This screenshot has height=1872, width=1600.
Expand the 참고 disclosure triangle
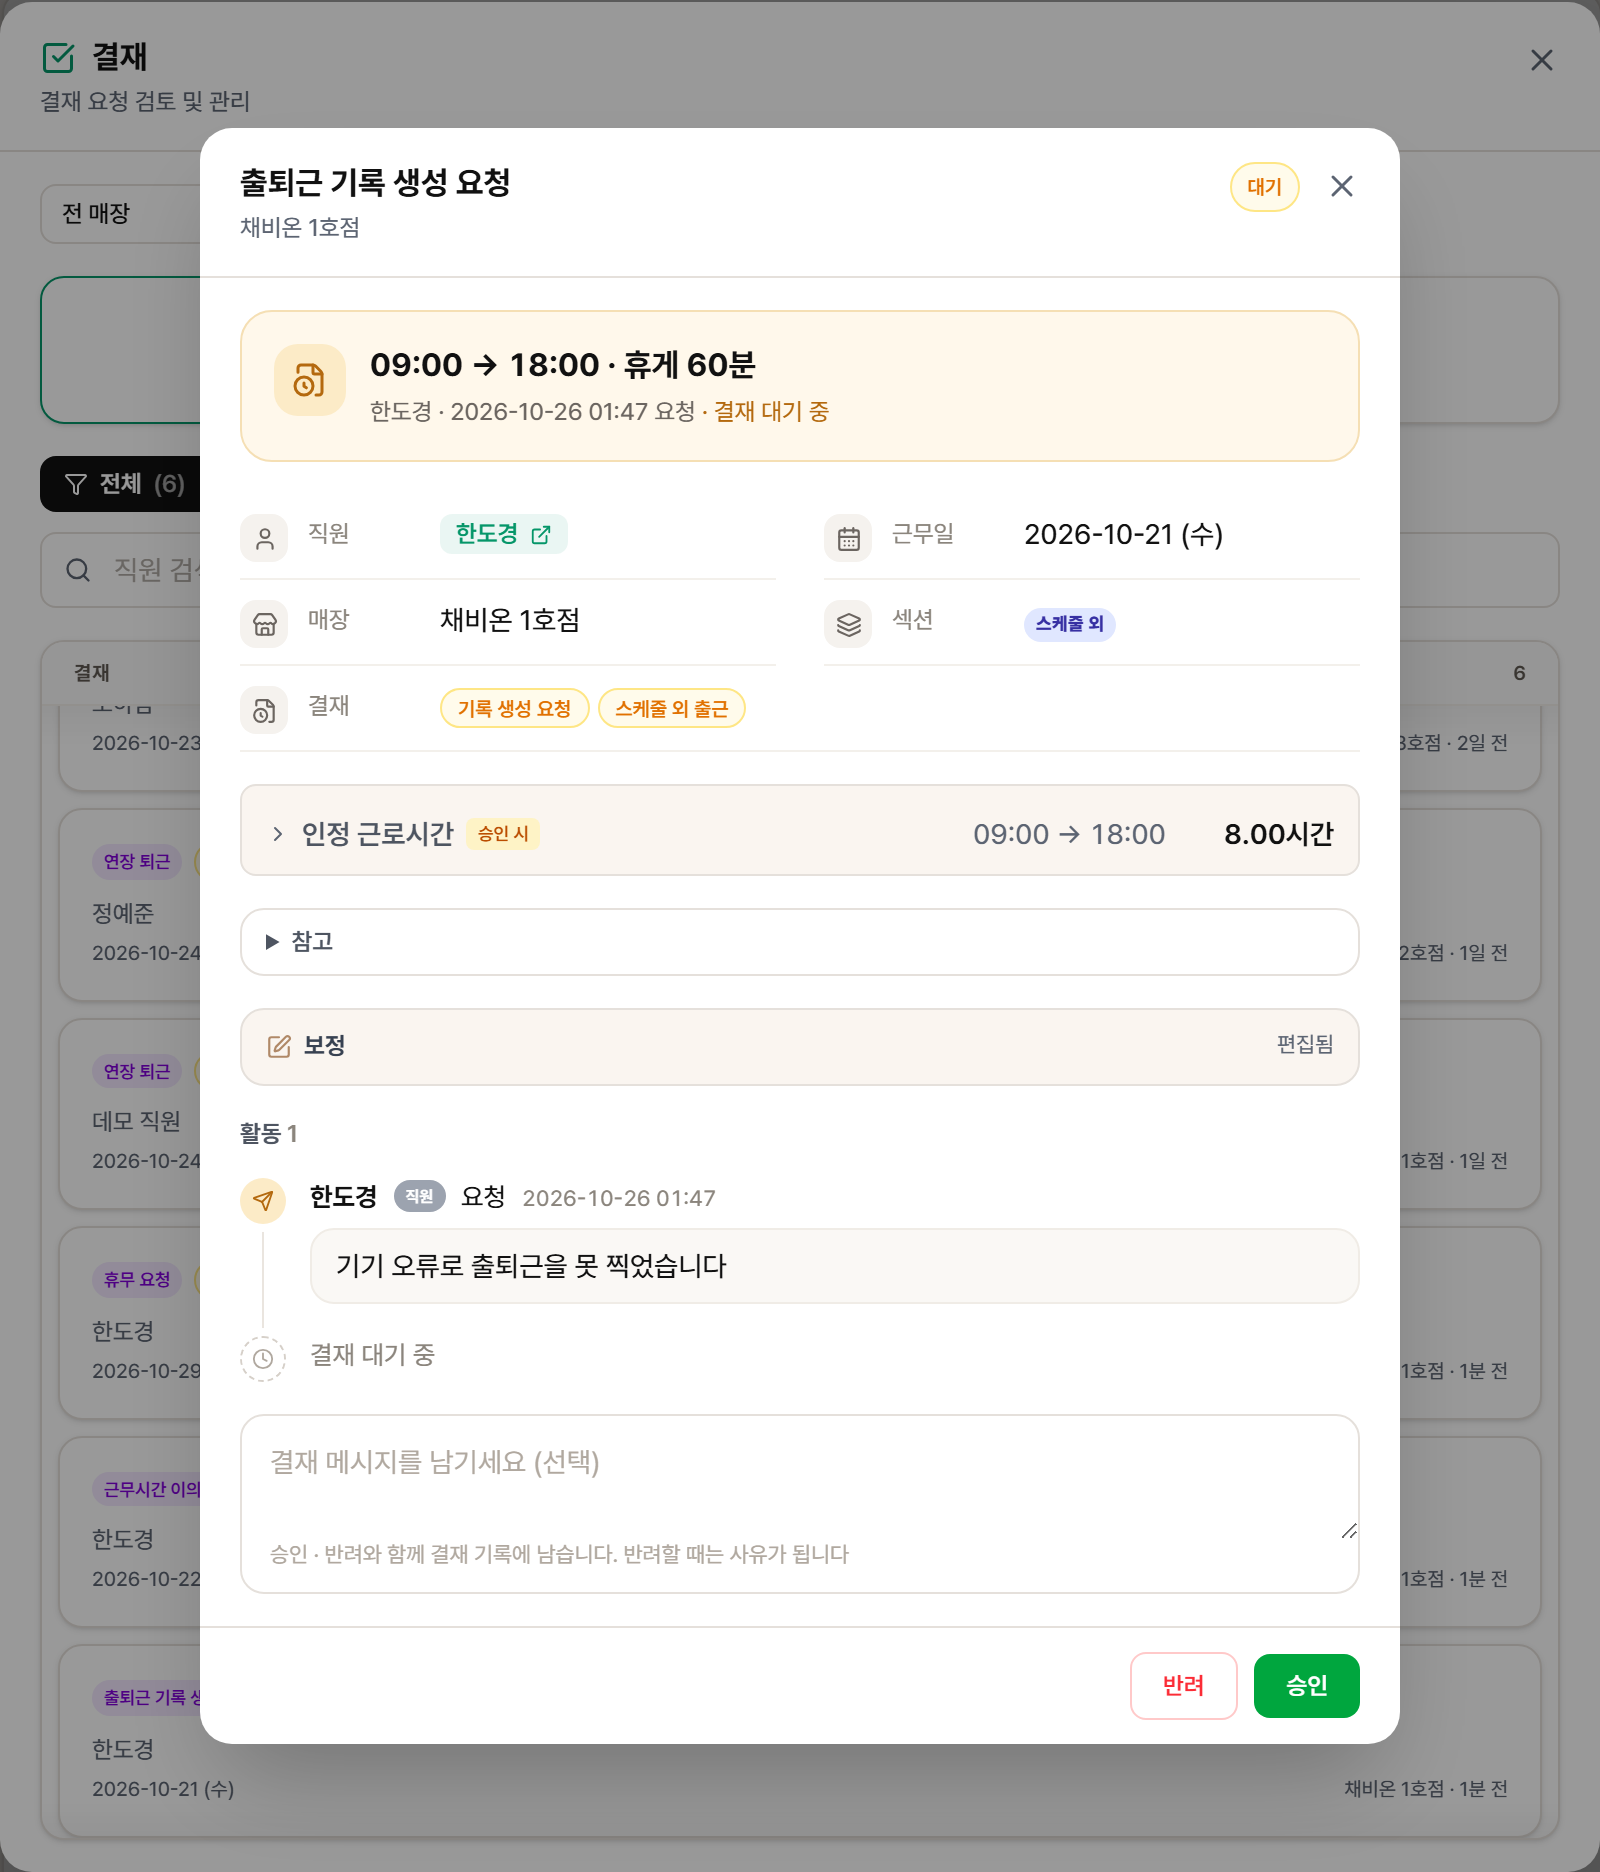click(x=271, y=941)
